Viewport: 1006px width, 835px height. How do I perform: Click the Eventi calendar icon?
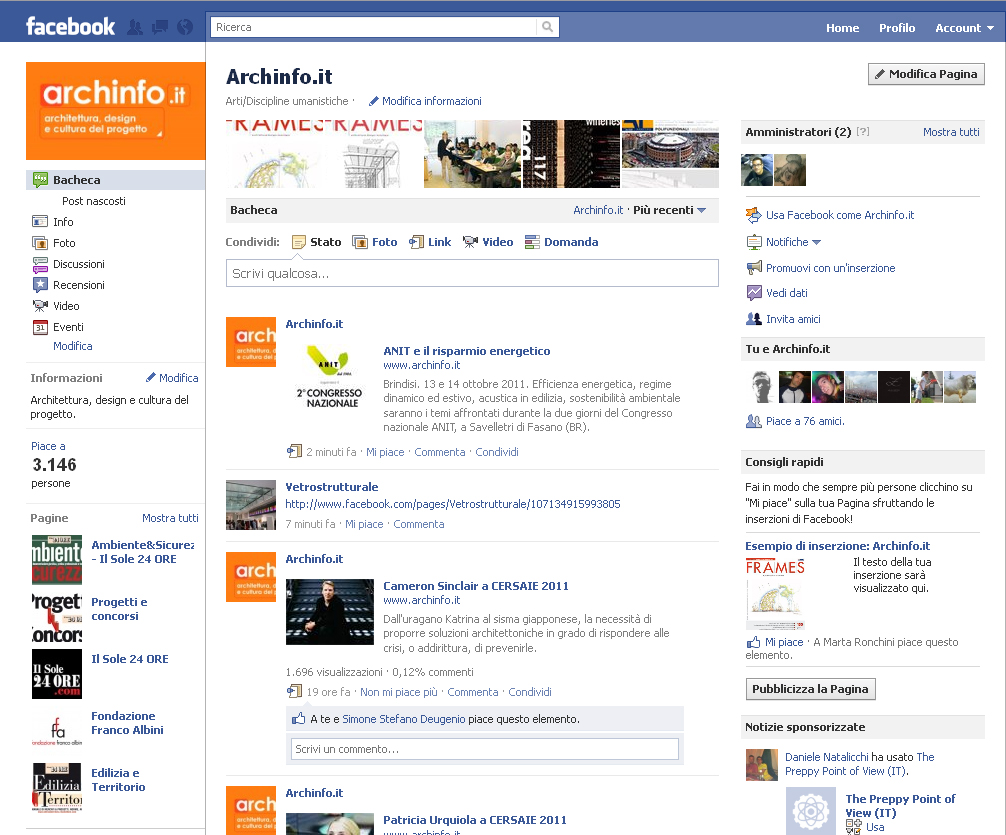click(40, 327)
